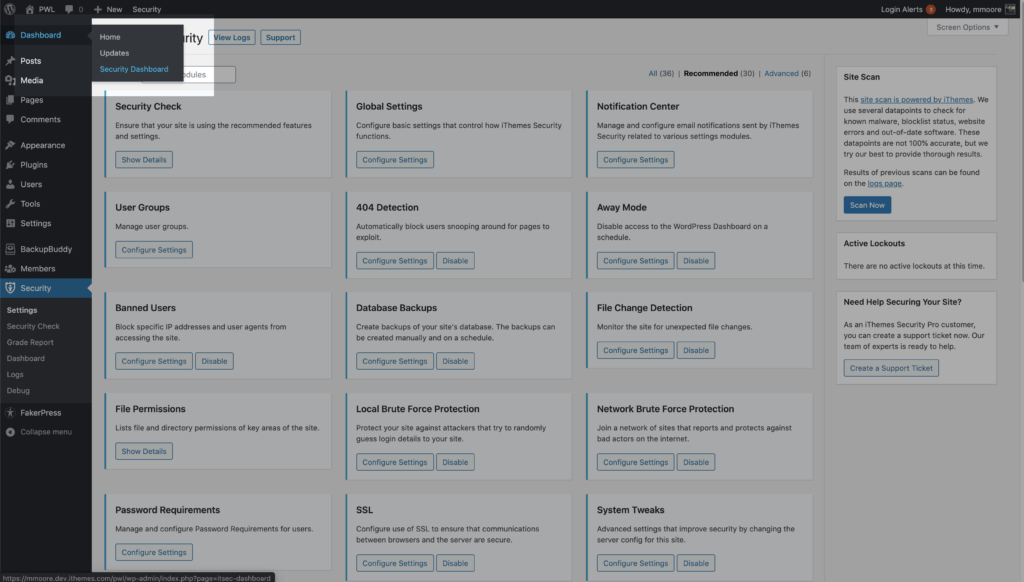Click the Appearance paintbrush icon in the sidebar
The image size is (1024, 582).
tap(10, 145)
